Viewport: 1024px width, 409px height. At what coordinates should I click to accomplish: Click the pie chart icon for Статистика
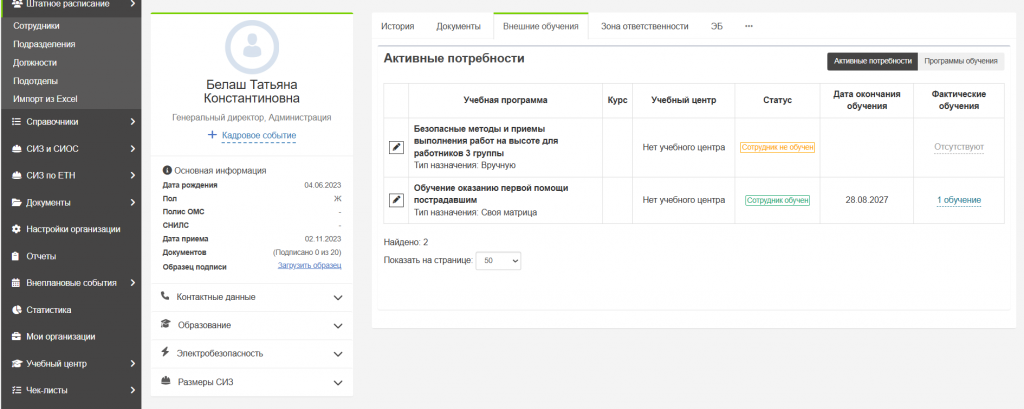pos(17,310)
